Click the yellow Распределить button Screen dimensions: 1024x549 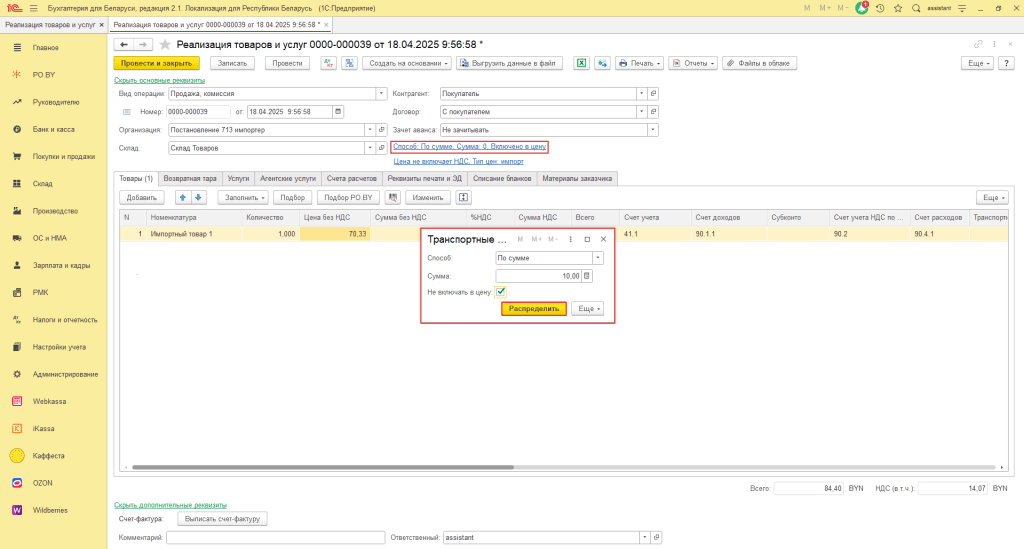pyautogui.click(x=534, y=309)
